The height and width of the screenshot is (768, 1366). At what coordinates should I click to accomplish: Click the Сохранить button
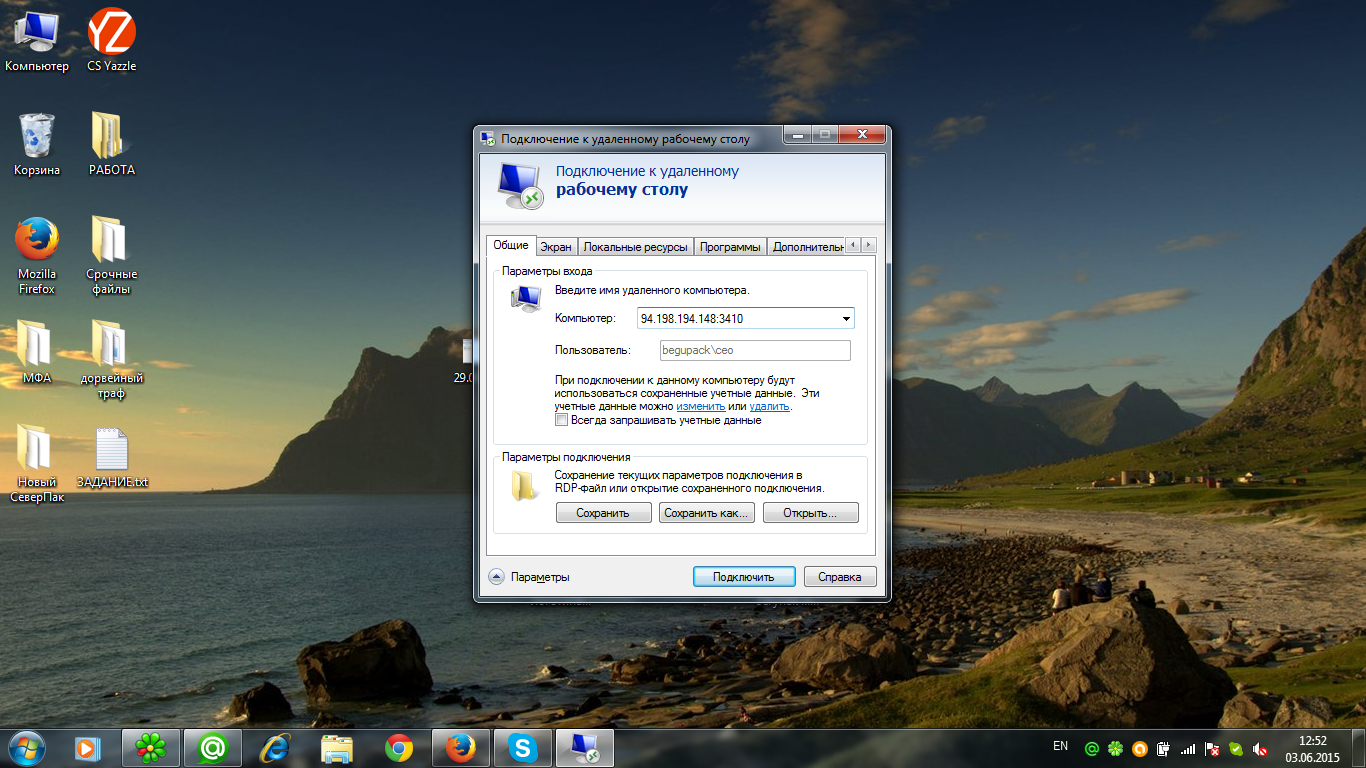[x=603, y=513]
